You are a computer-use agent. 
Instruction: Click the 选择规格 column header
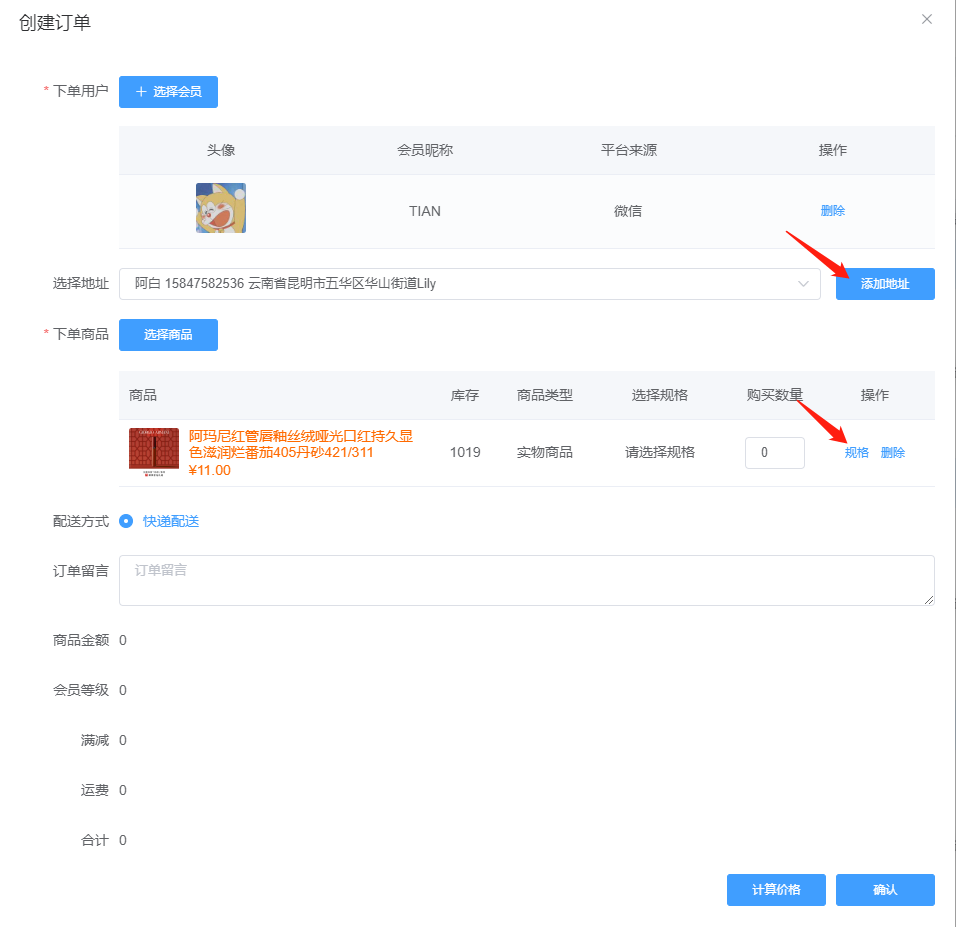(660, 395)
